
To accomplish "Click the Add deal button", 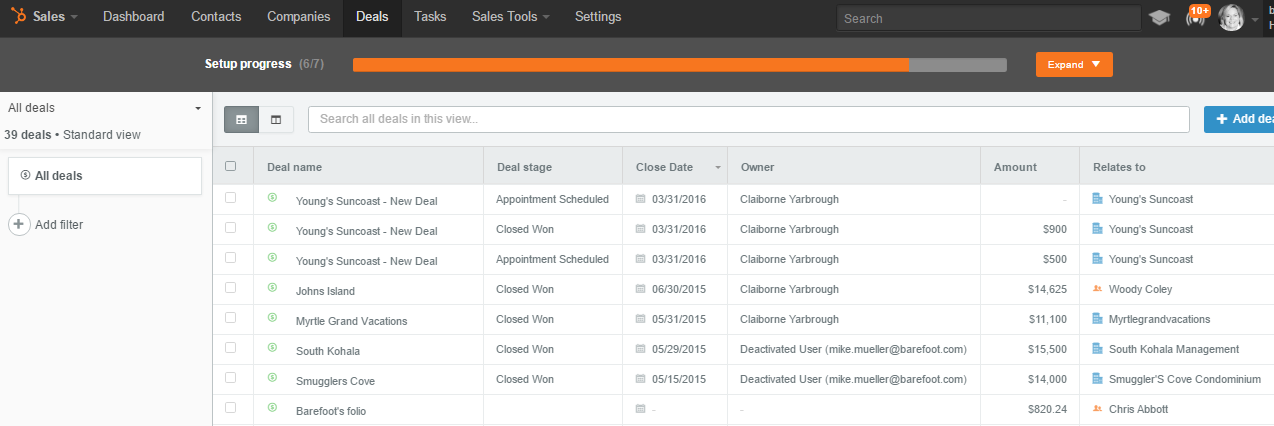I will [x=1239, y=119].
